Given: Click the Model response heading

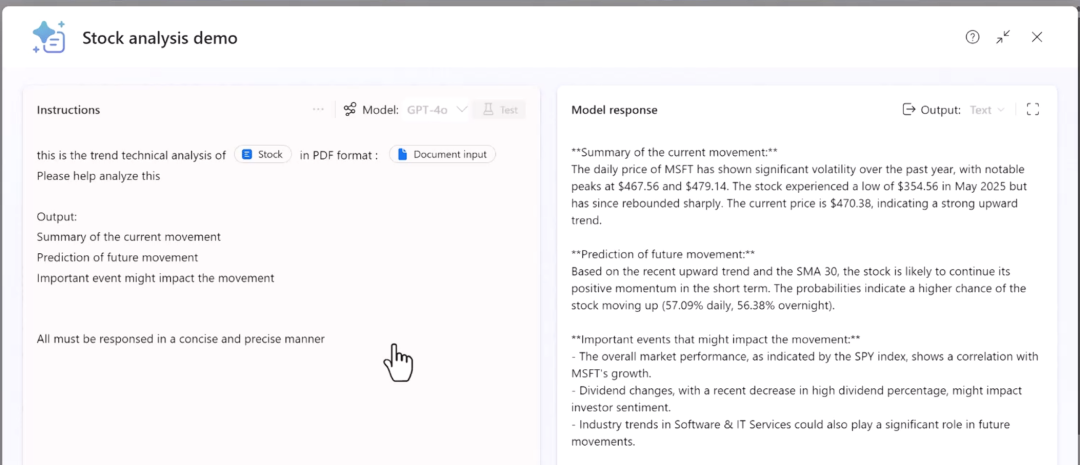Looking at the screenshot, I should [614, 110].
